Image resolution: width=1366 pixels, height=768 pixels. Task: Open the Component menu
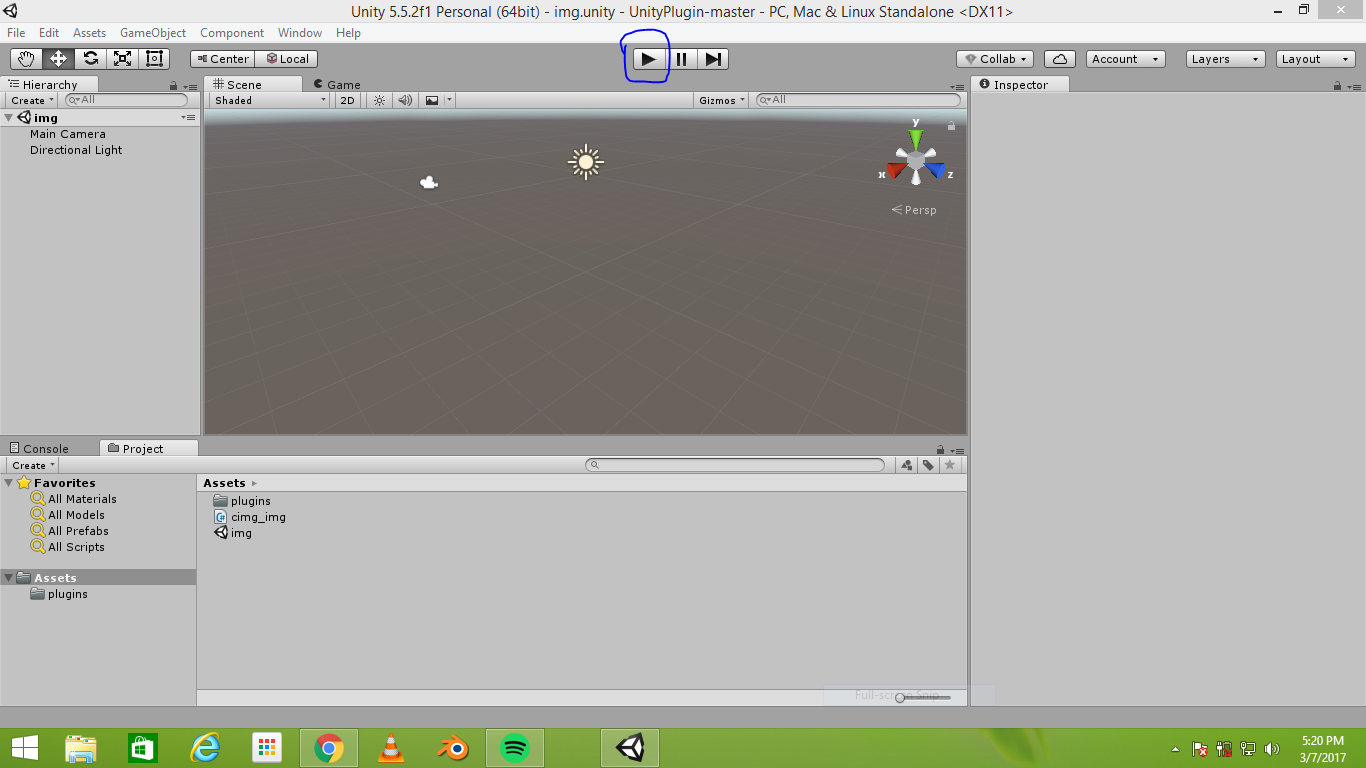tap(232, 33)
